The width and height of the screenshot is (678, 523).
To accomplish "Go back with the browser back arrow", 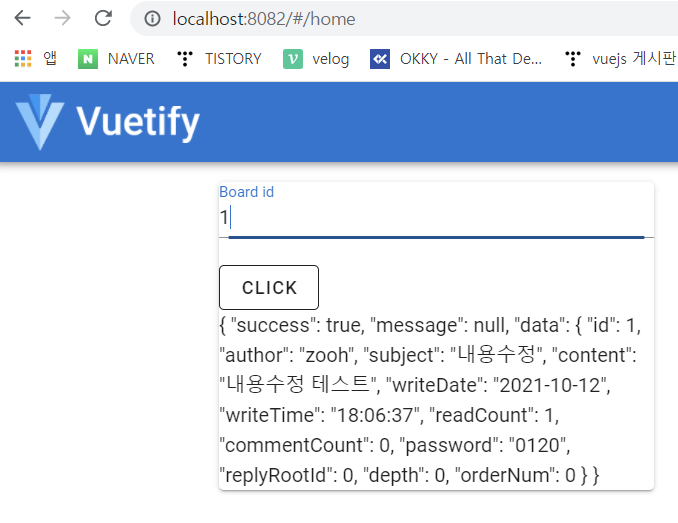I will click(x=22, y=18).
